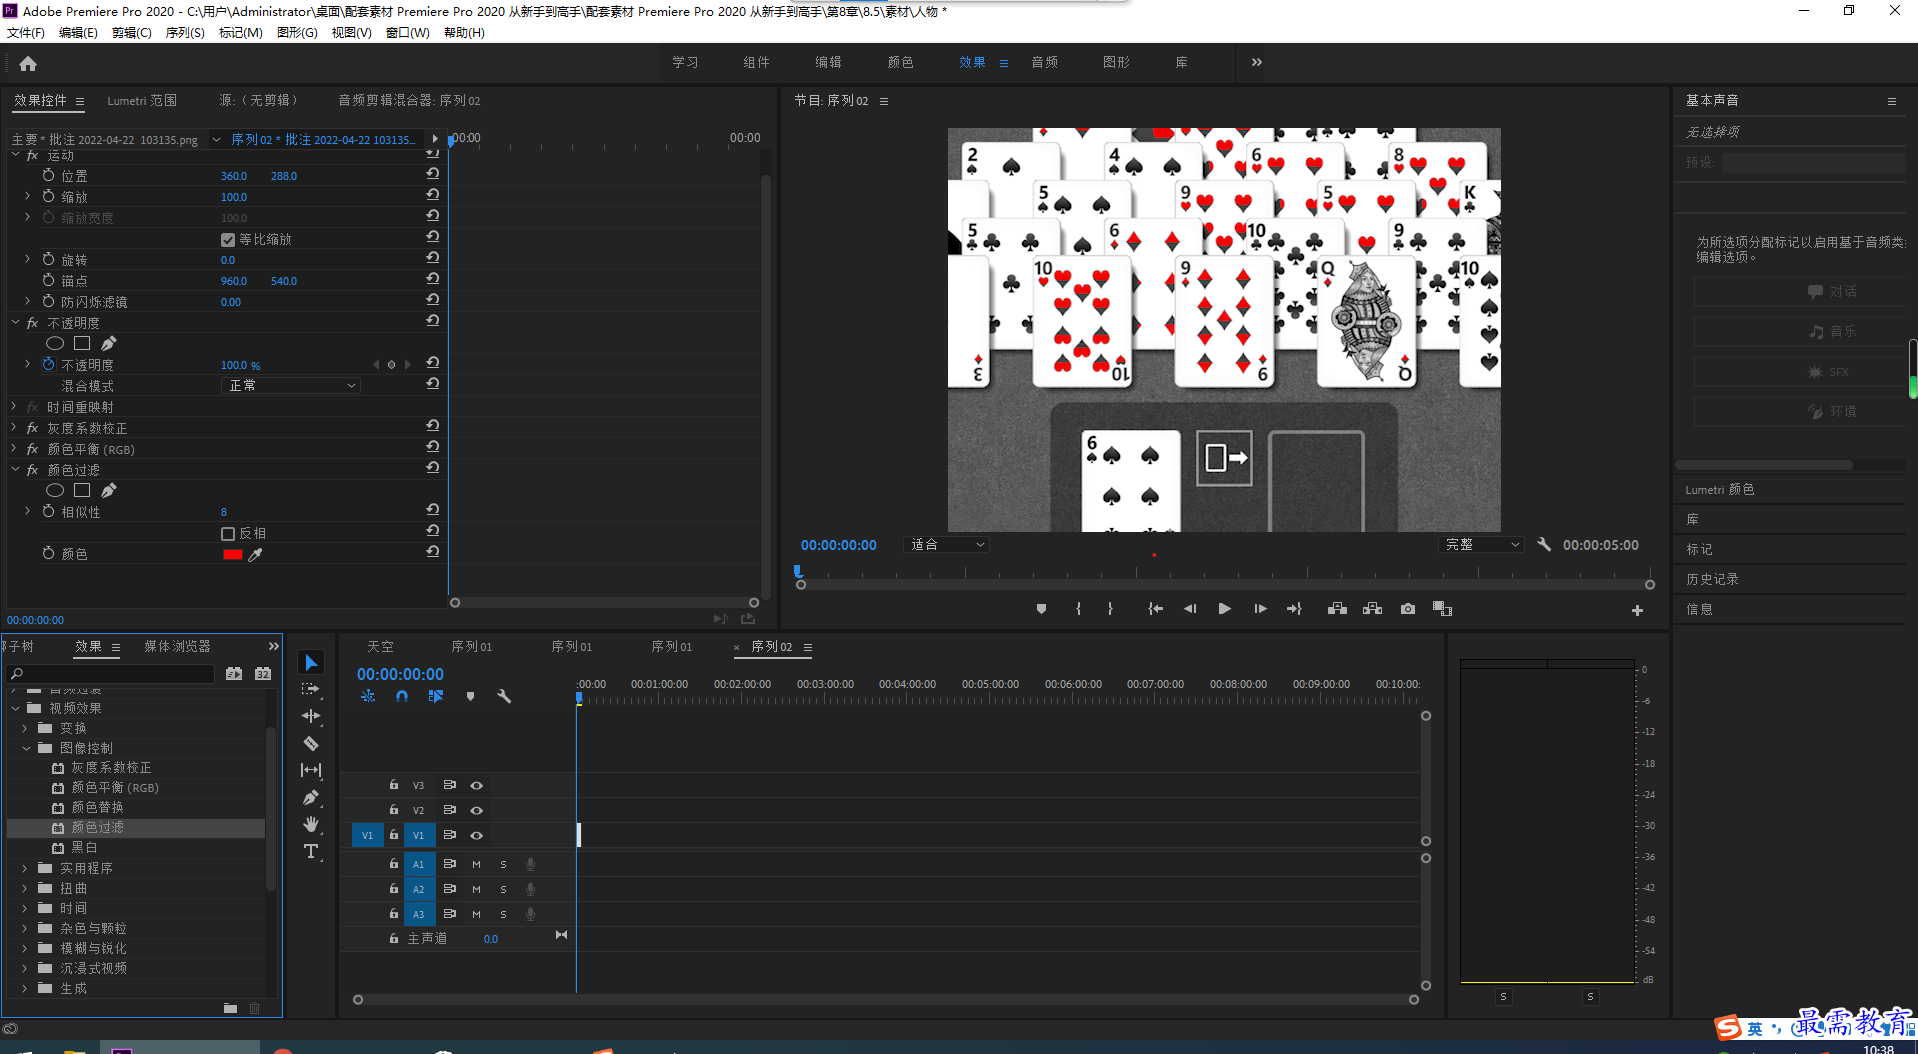Open playback resolution dropdown
The image size is (1918, 1054).
tap(1481, 544)
